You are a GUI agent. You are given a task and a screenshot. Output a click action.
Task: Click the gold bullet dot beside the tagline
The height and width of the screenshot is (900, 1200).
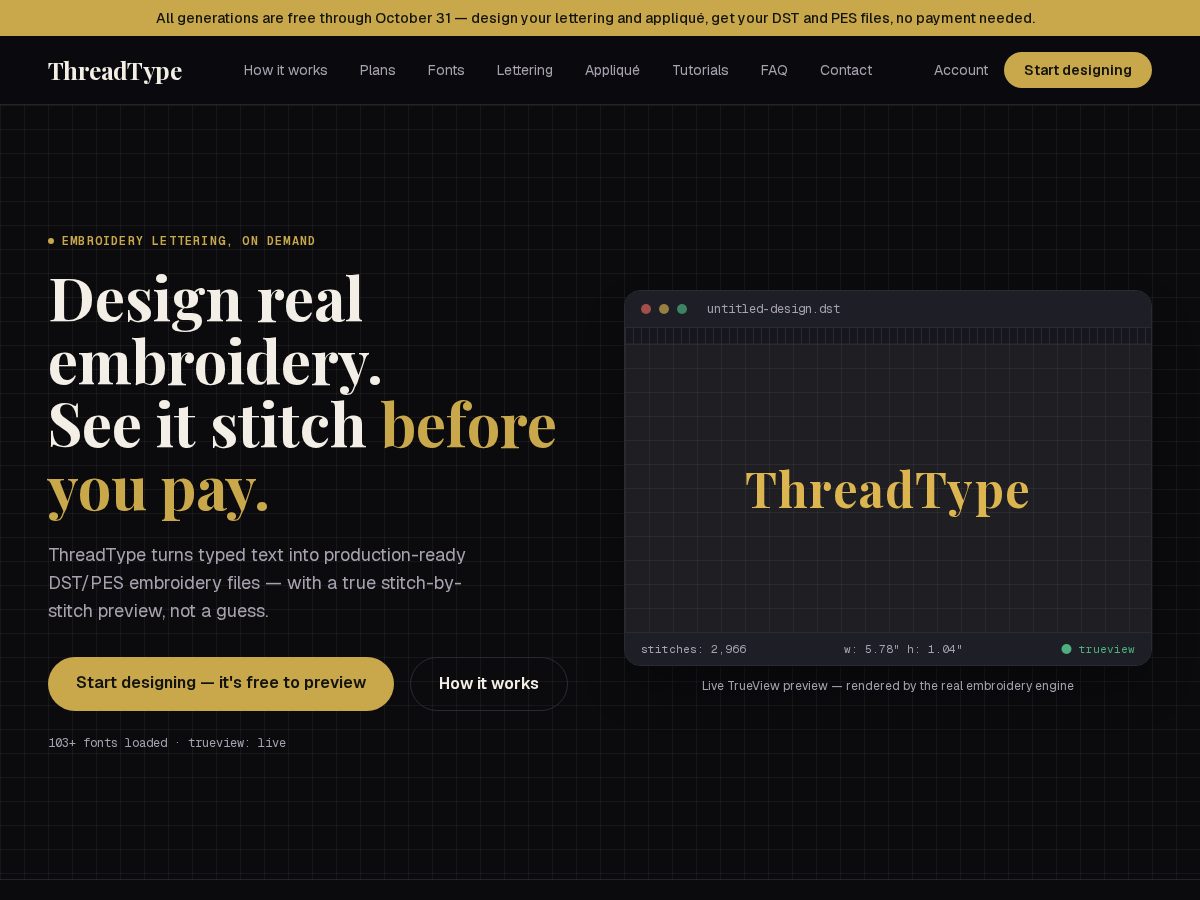(51, 241)
